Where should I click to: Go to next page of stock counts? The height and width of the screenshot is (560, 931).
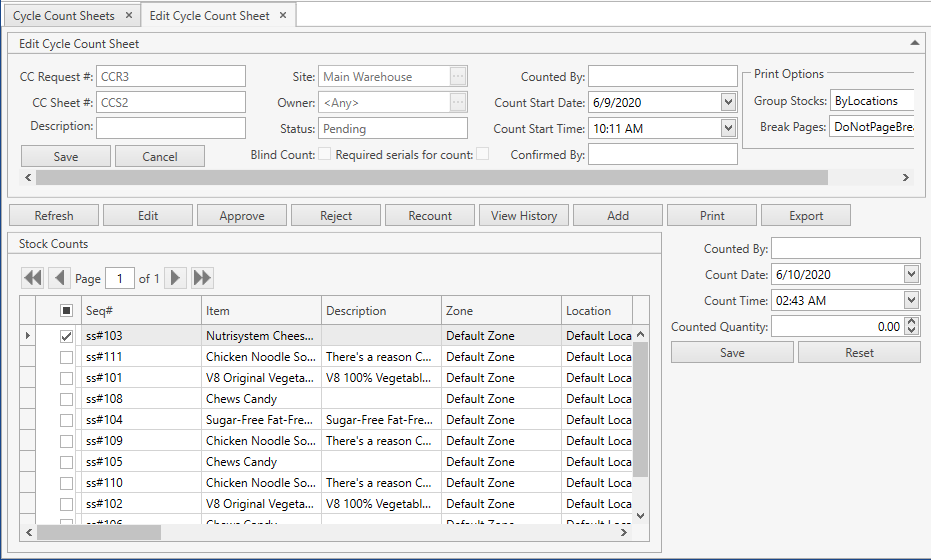coord(176,278)
